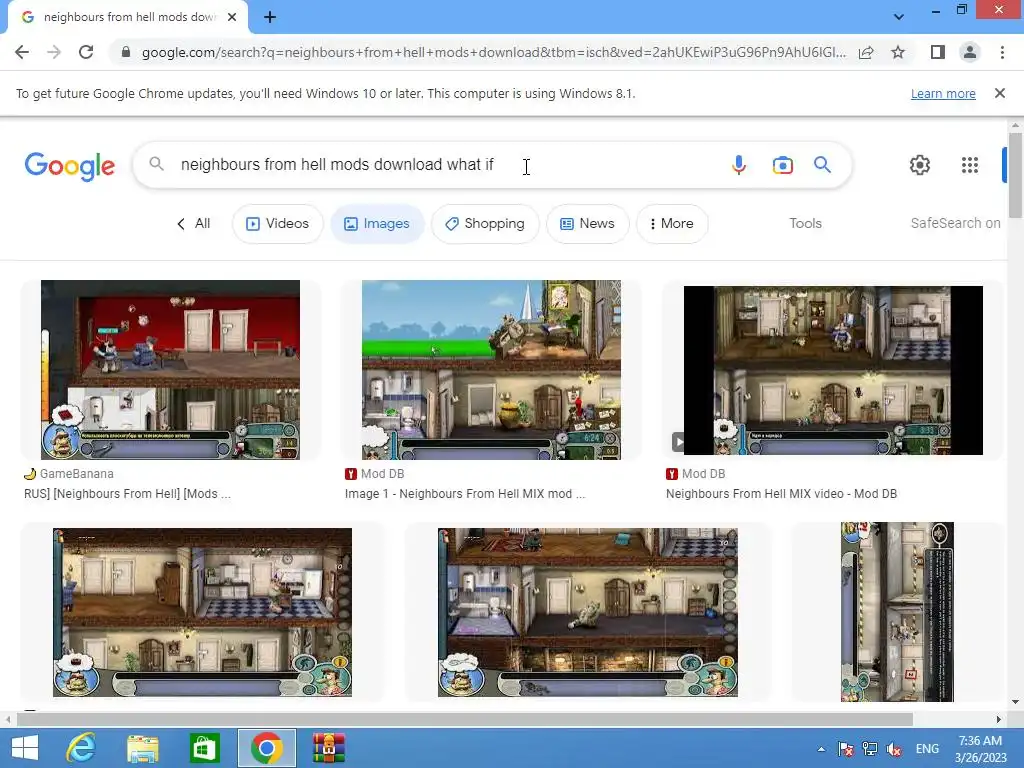This screenshot has height=768, width=1024.
Task: Go to the Google logo homepage
Action: pyautogui.click(x=70, y=166)
